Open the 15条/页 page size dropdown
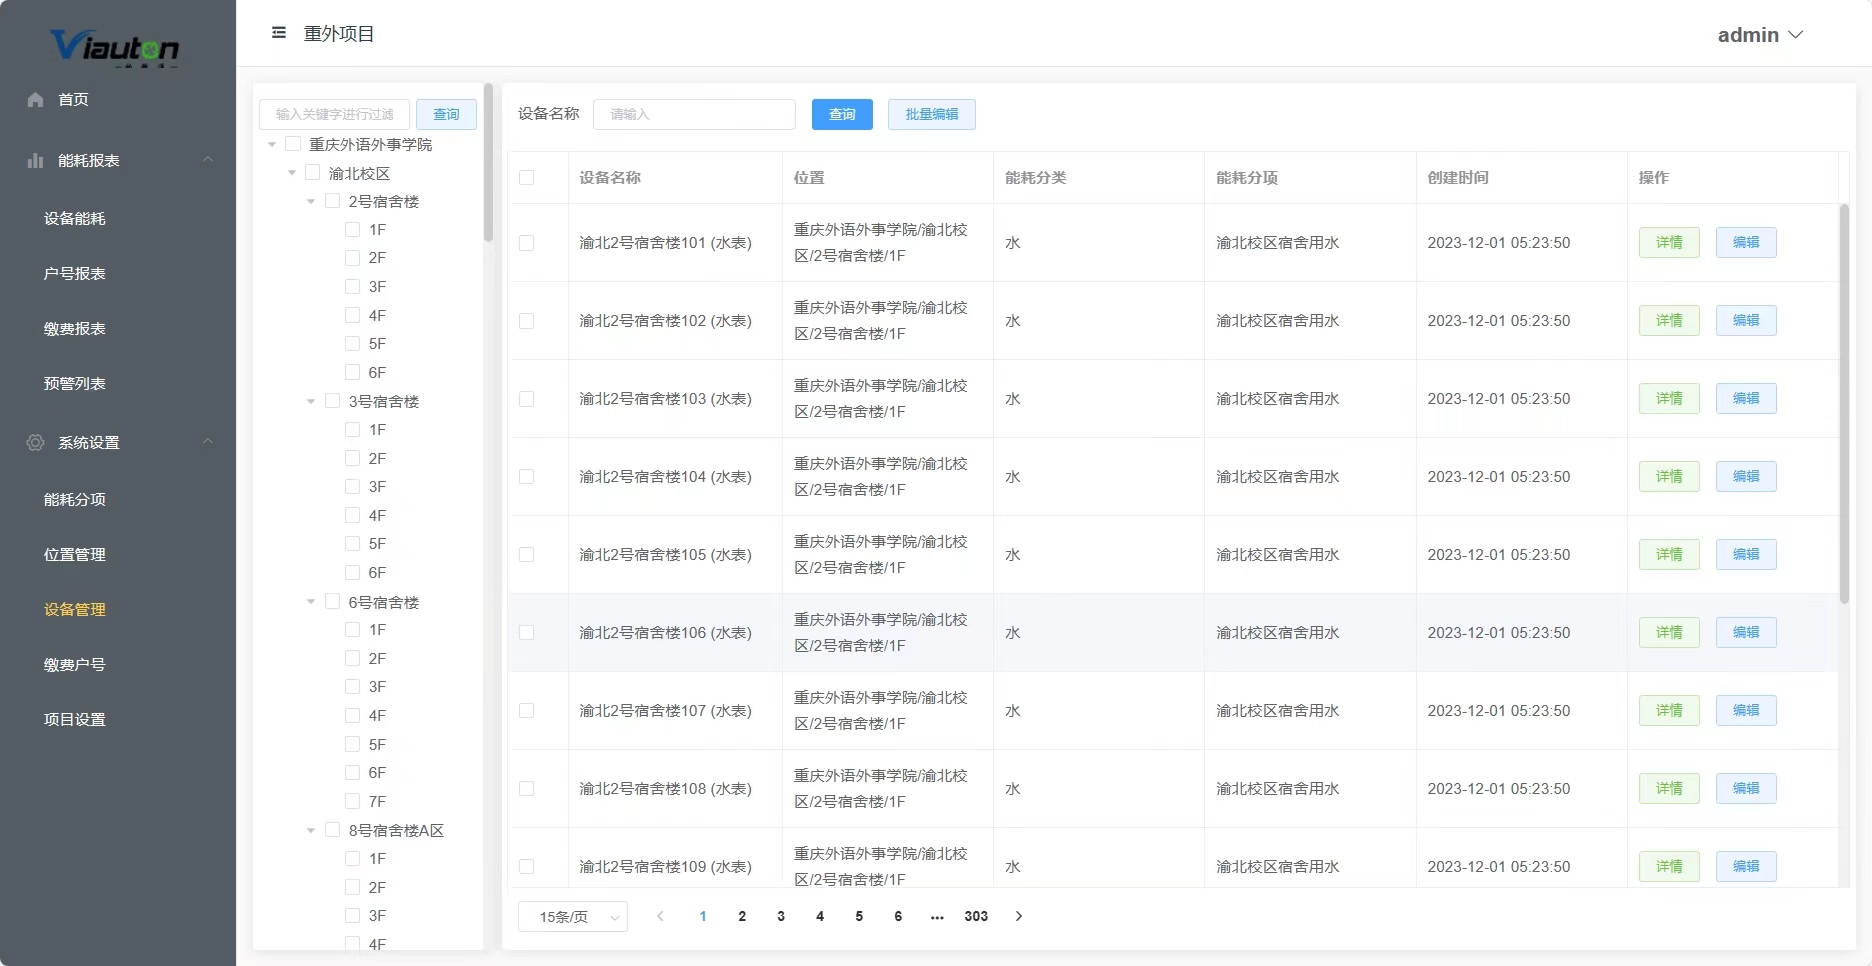Image resolution: width=1872 pixels, height=966 pixels. [x=573, y=917]
